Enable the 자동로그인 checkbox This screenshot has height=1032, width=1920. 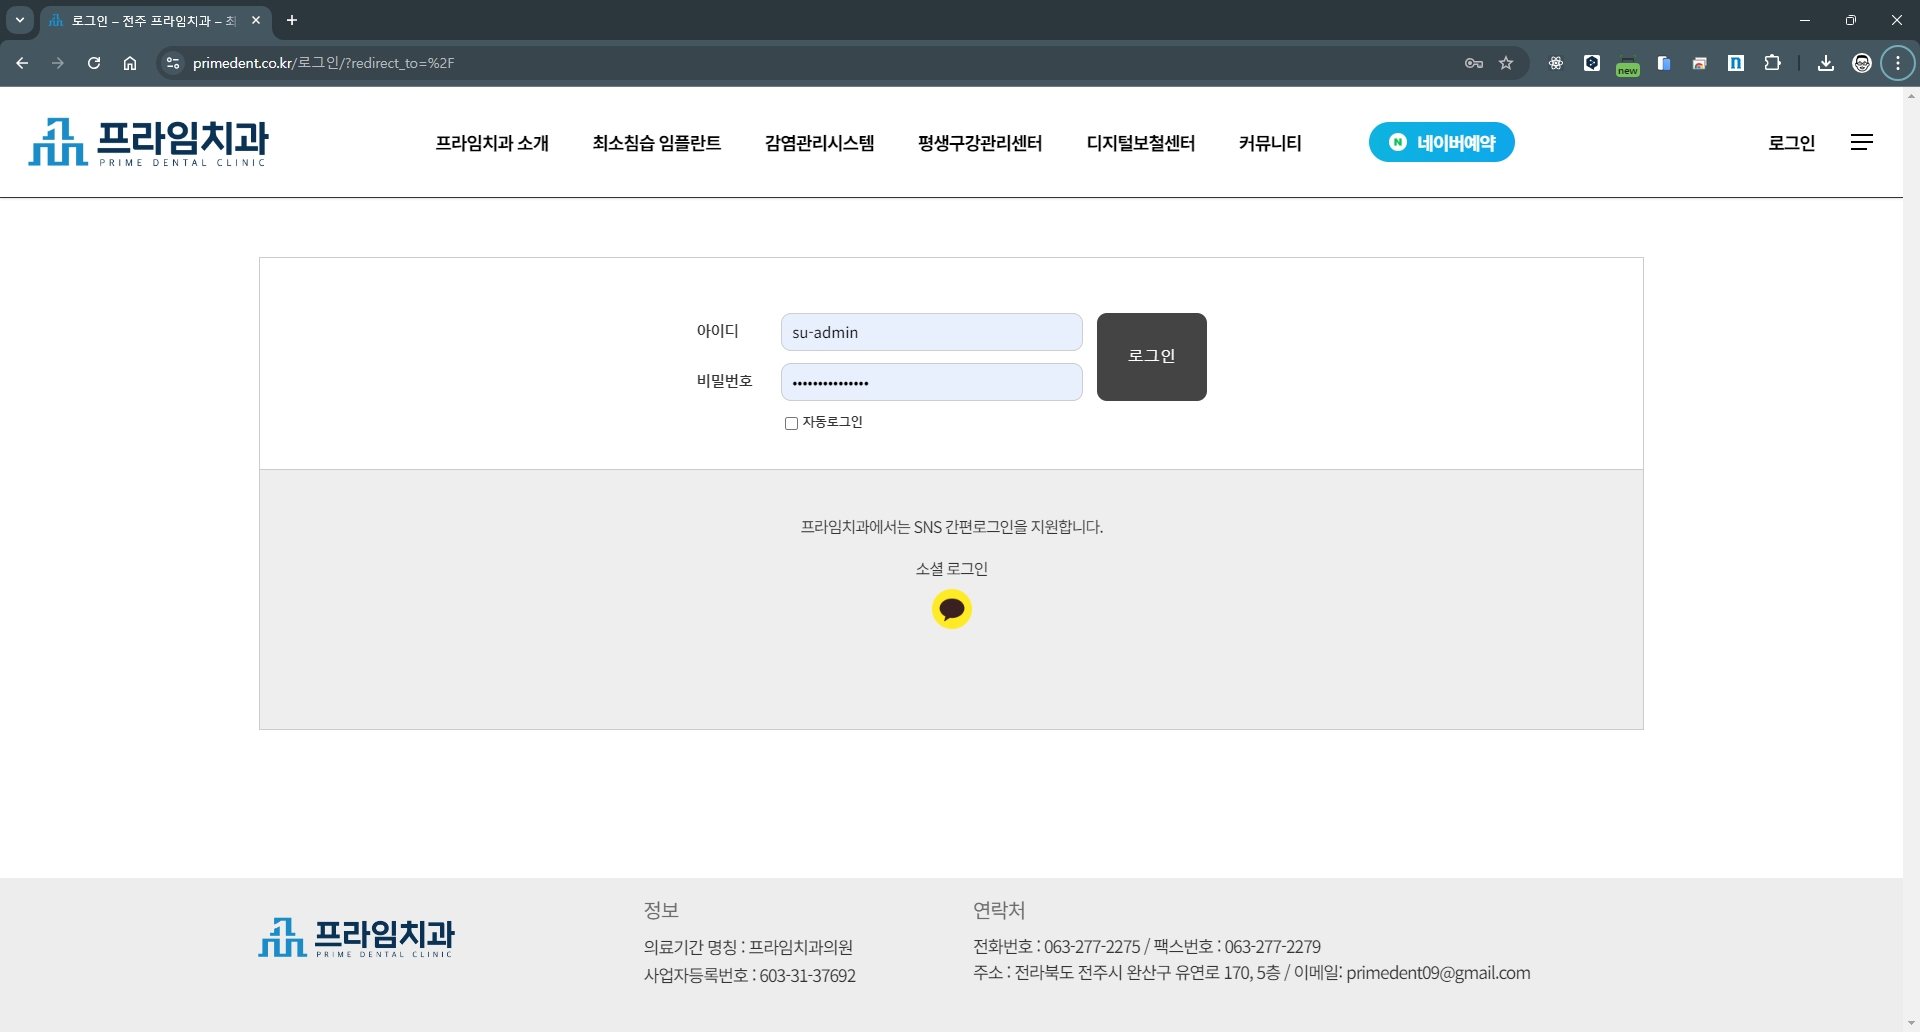(x=791, y=423)
